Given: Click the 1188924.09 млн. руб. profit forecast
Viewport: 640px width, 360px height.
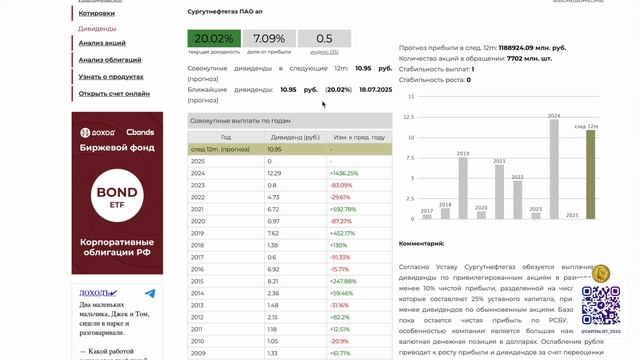Looking at the screenshot, I should (x=532, y=48).
